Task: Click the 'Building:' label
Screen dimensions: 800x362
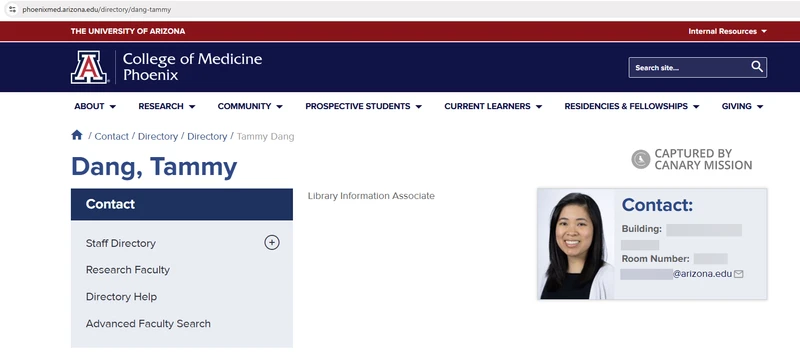Action: coord(641,229)
